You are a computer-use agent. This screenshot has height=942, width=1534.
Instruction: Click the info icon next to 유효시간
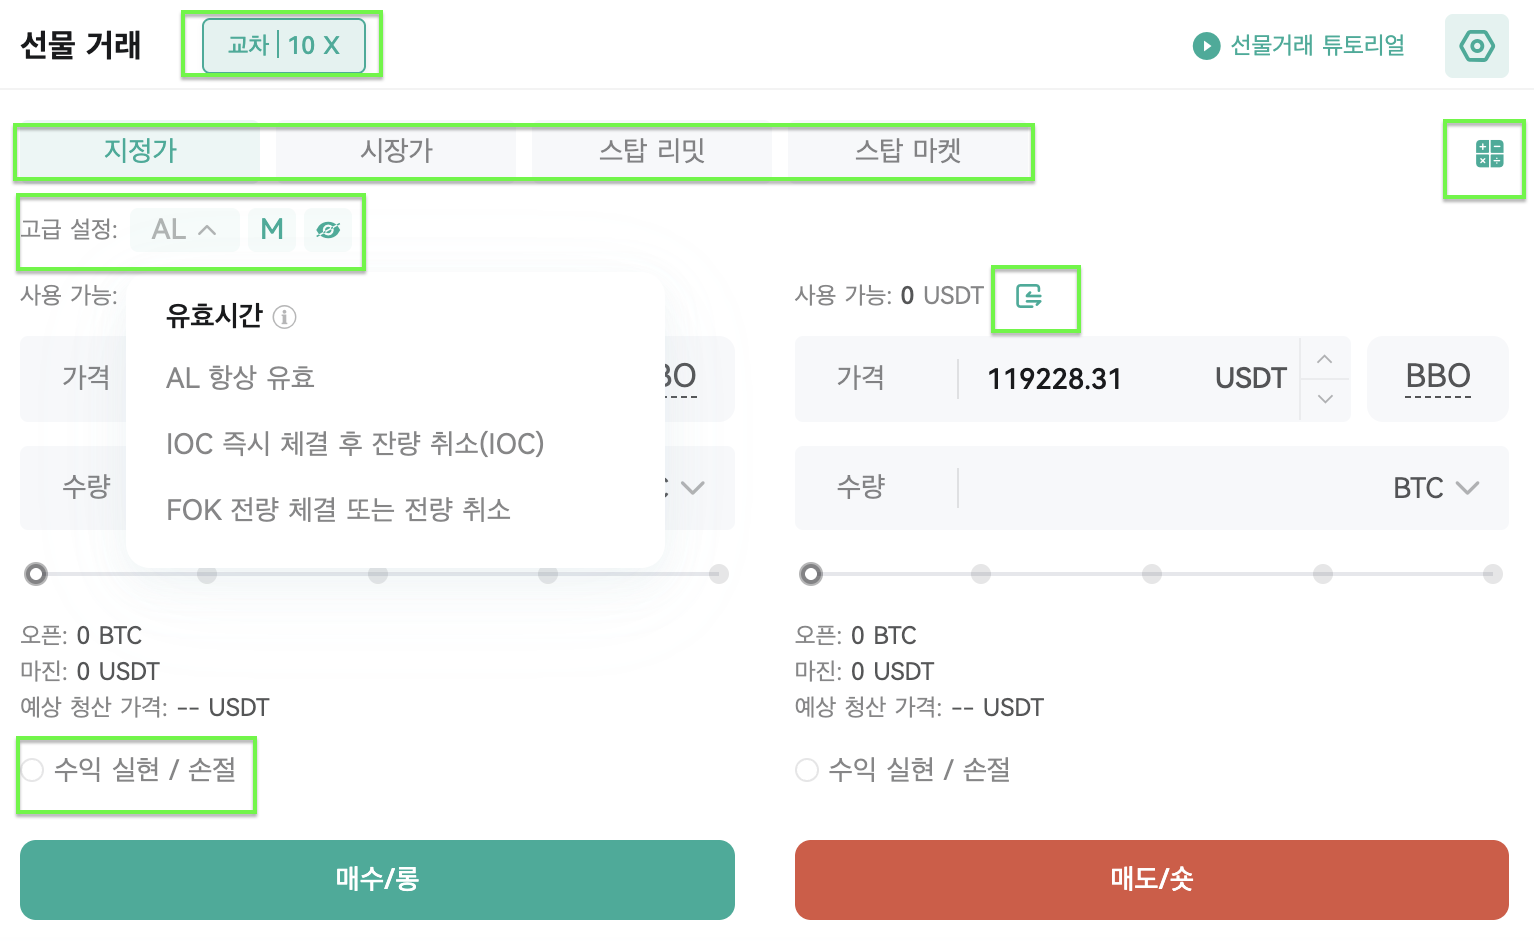pyautogui.click(x=286, y=317)
